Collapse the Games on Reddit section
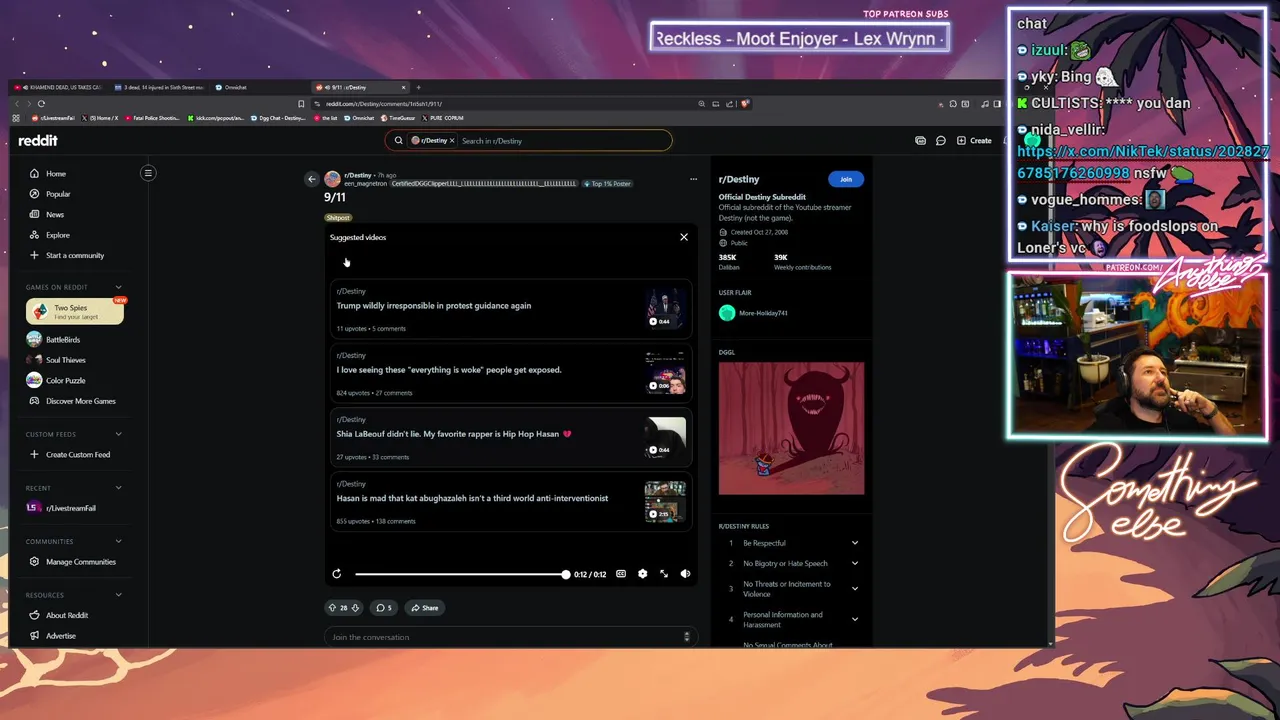Screen dimensions: 1280x720 tap(118, 287)
